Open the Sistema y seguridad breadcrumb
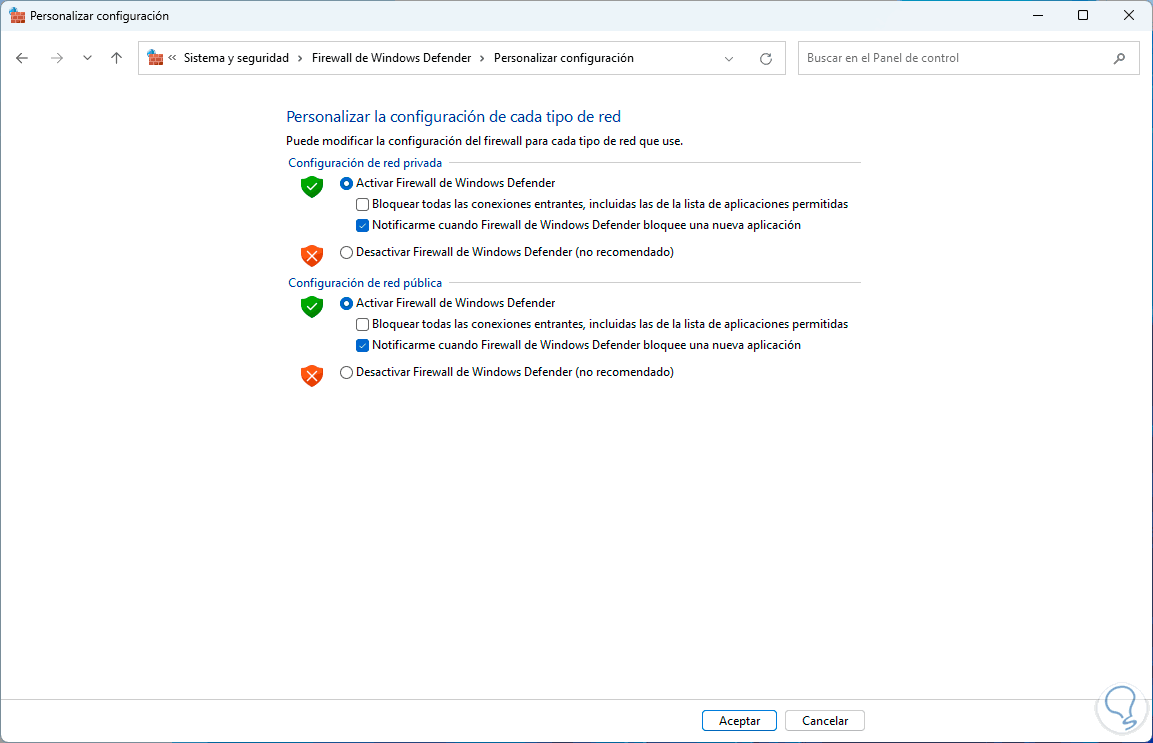 tap(236, 58)
